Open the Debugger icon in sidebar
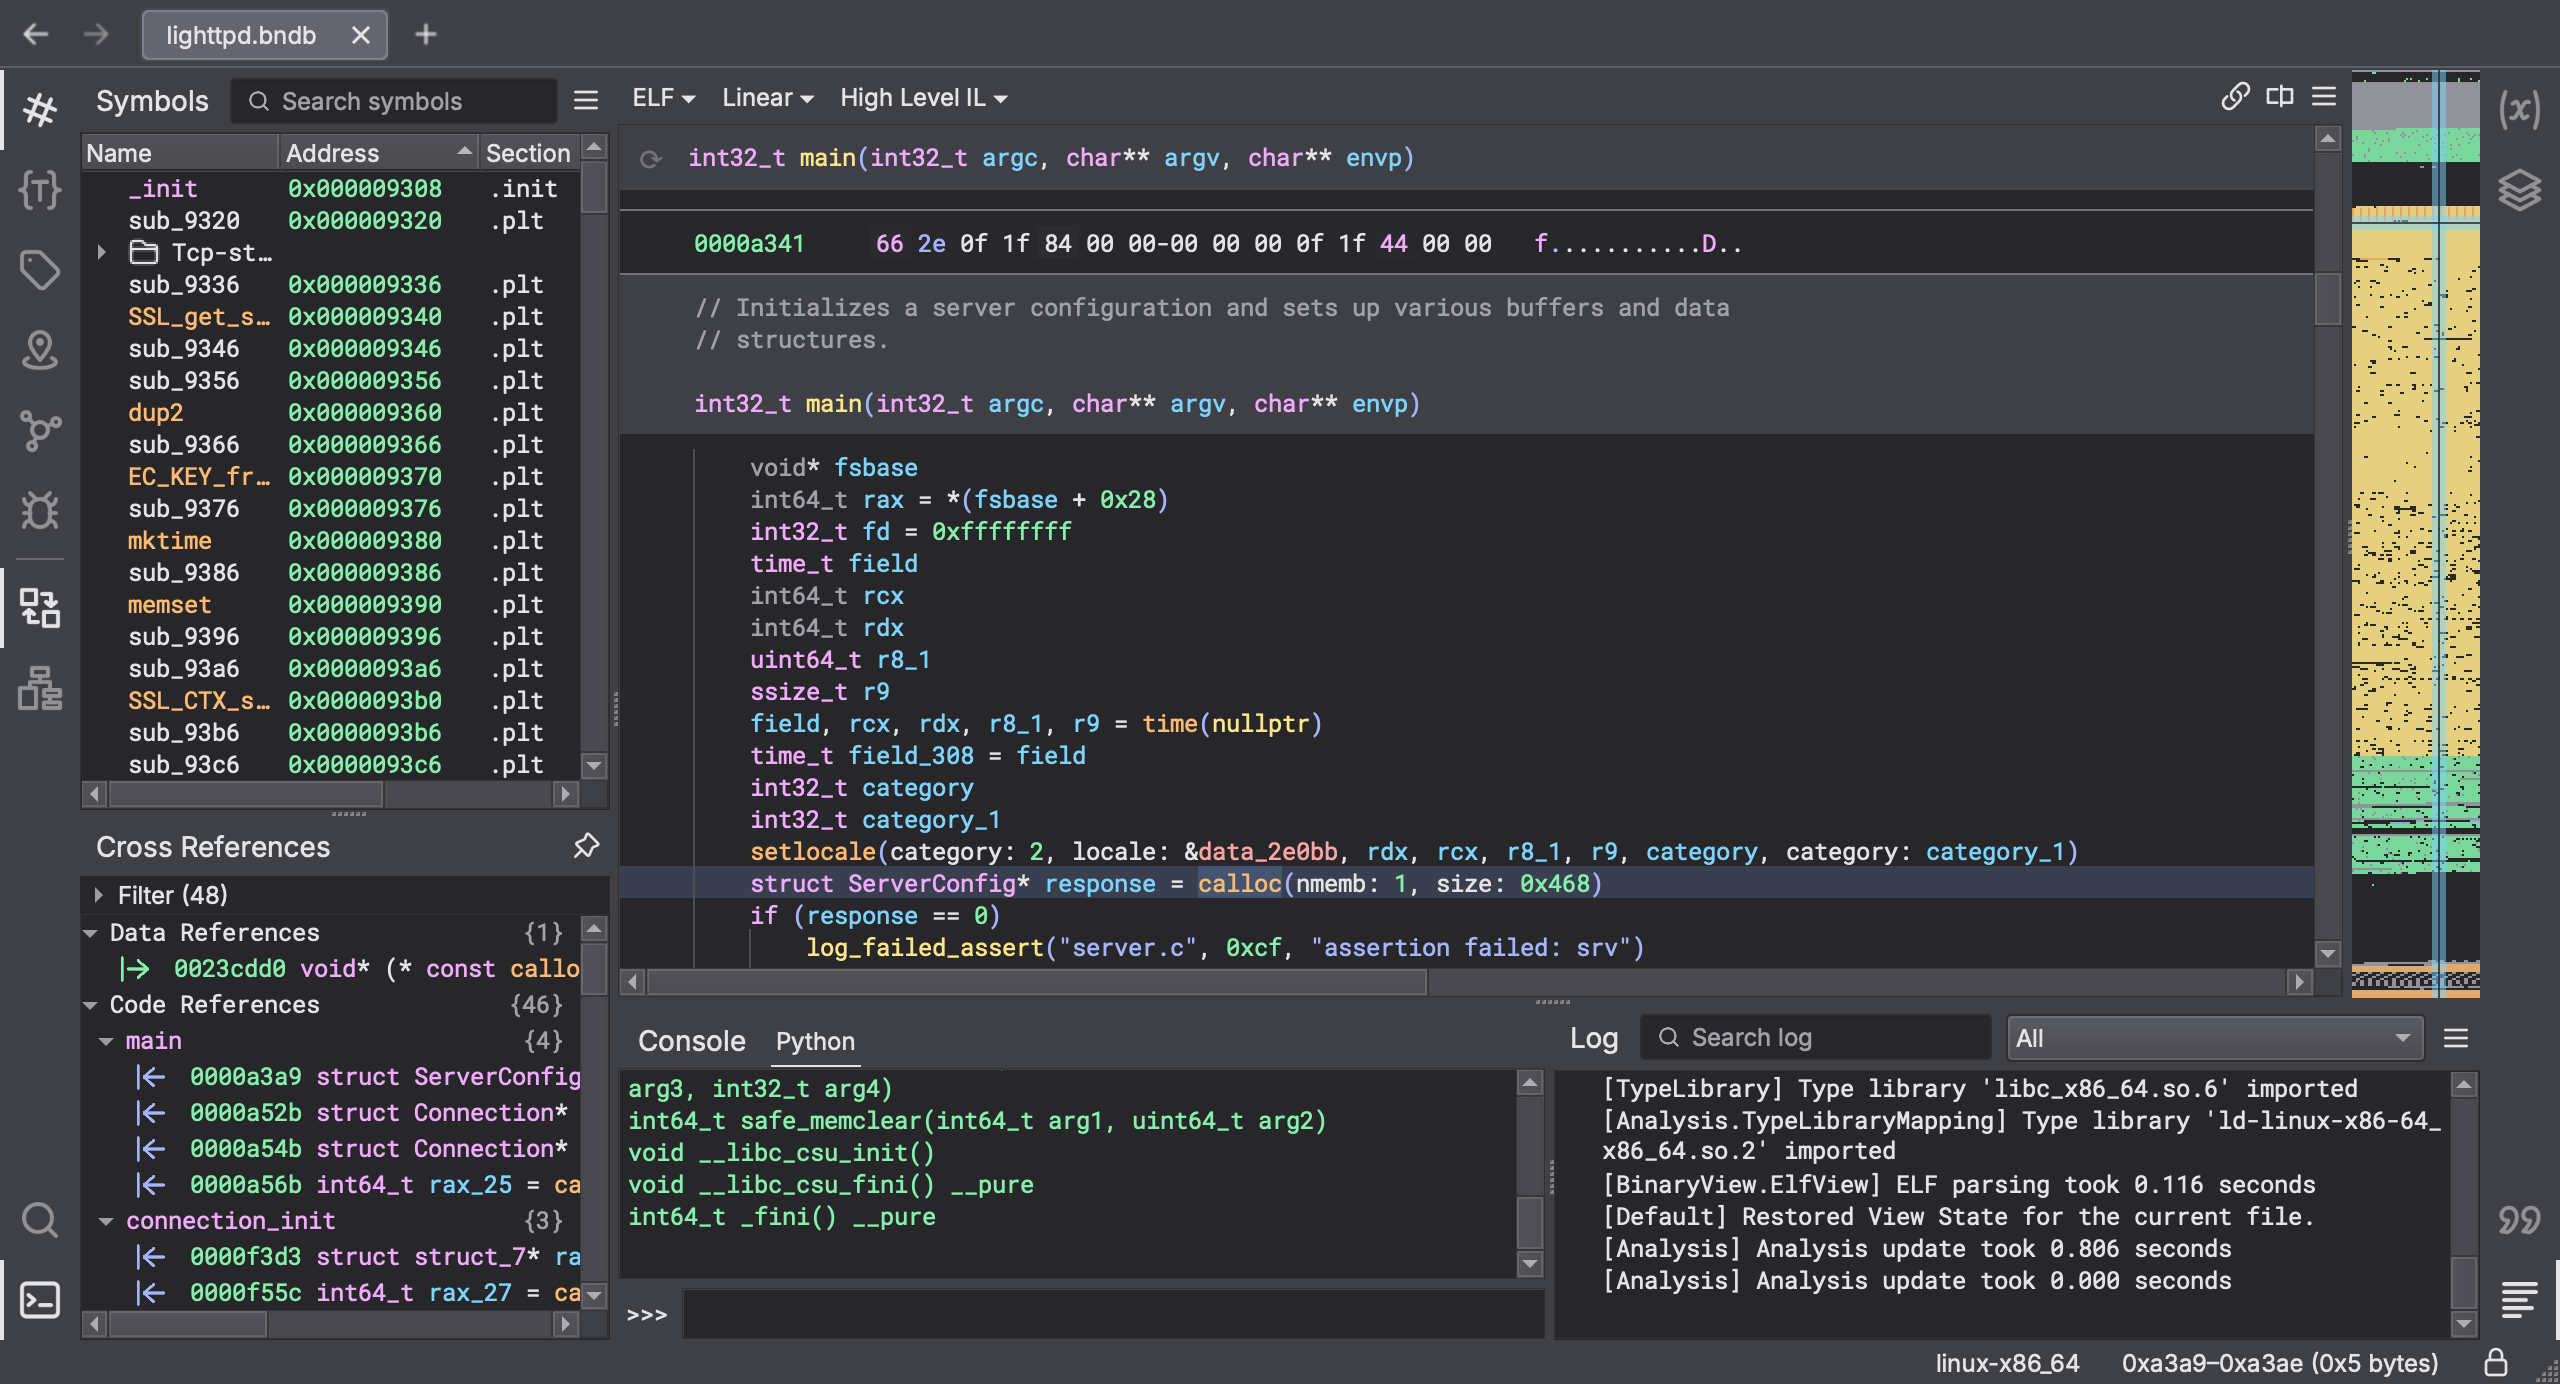2560x1384 pixels. tap(41, 511)
